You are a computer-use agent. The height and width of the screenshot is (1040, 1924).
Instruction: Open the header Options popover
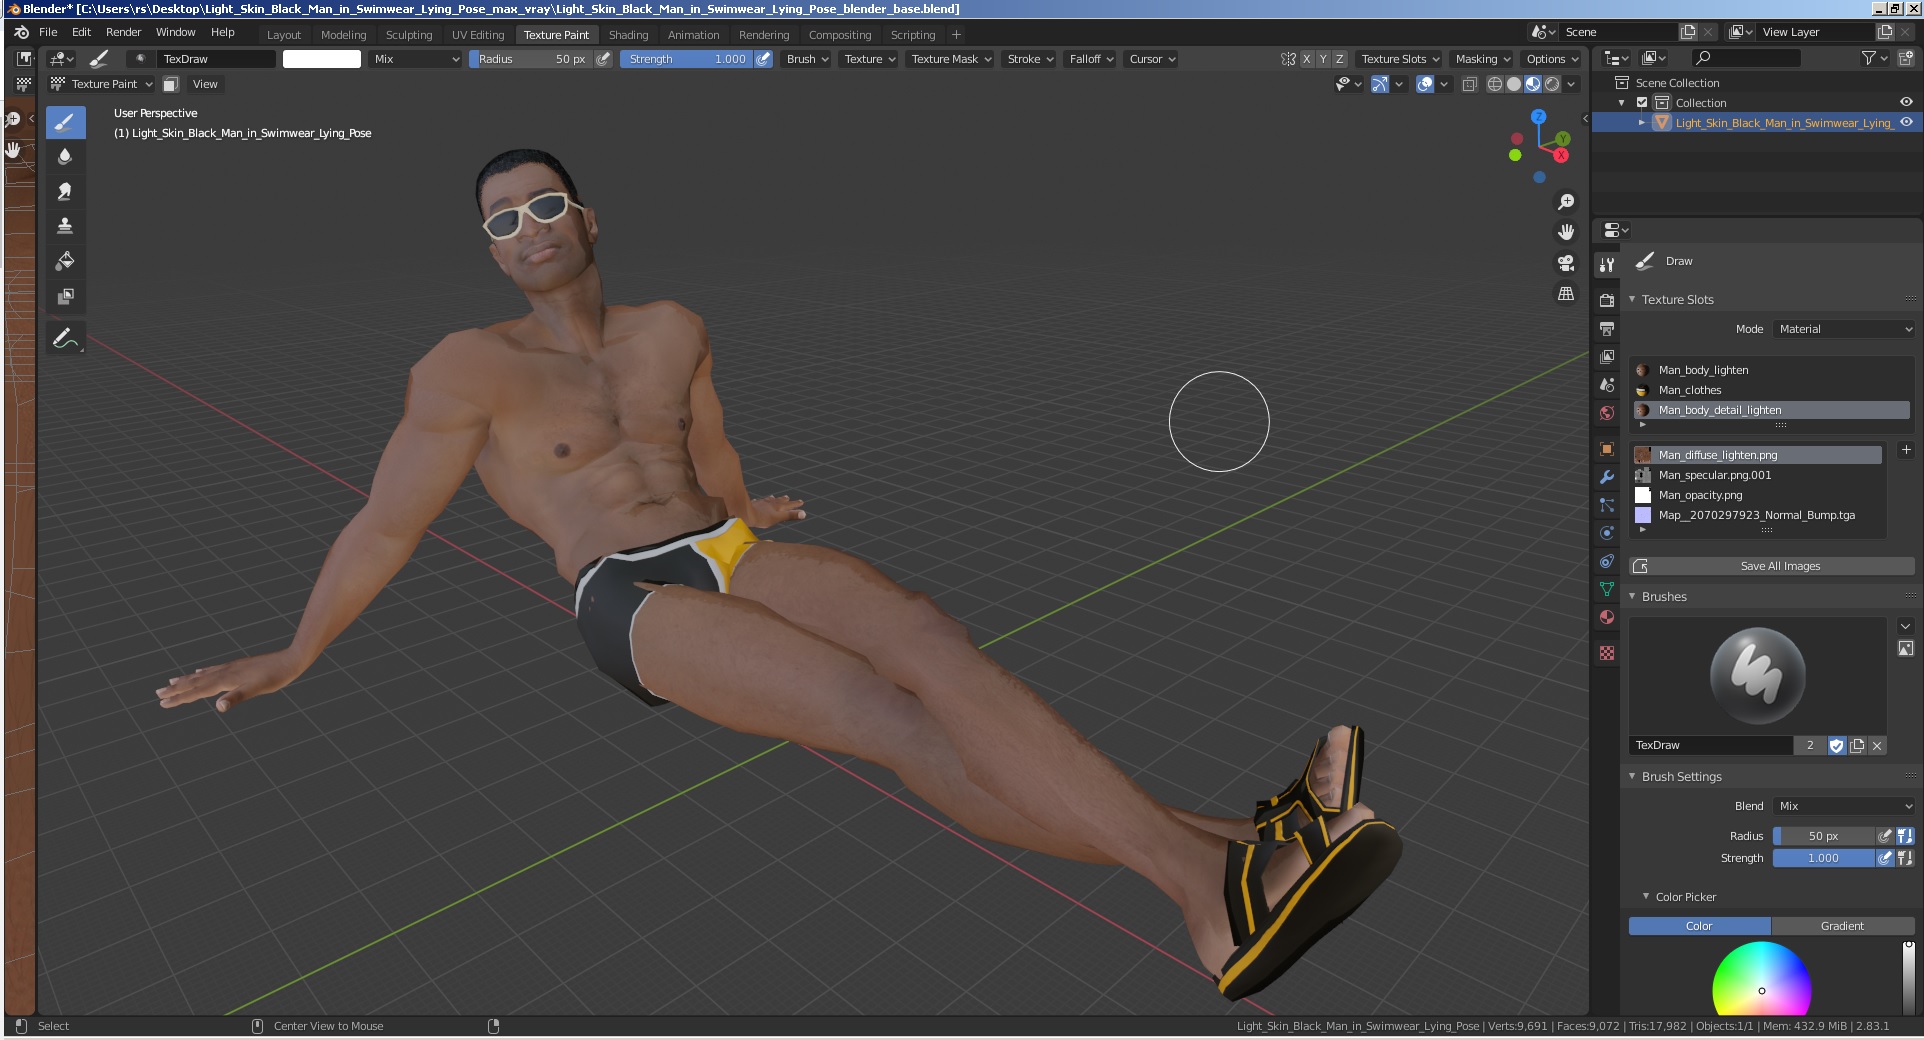(1552, 59)
